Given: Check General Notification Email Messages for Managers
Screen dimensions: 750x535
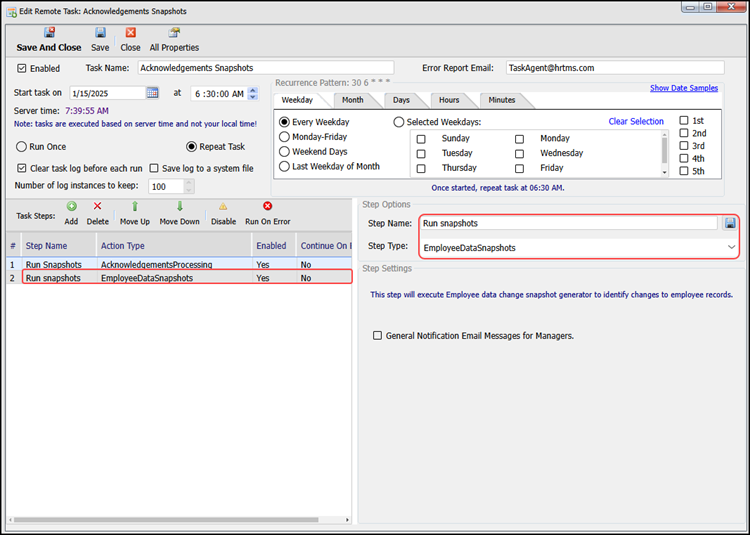Looking at the screenshot, I should 378,336.
